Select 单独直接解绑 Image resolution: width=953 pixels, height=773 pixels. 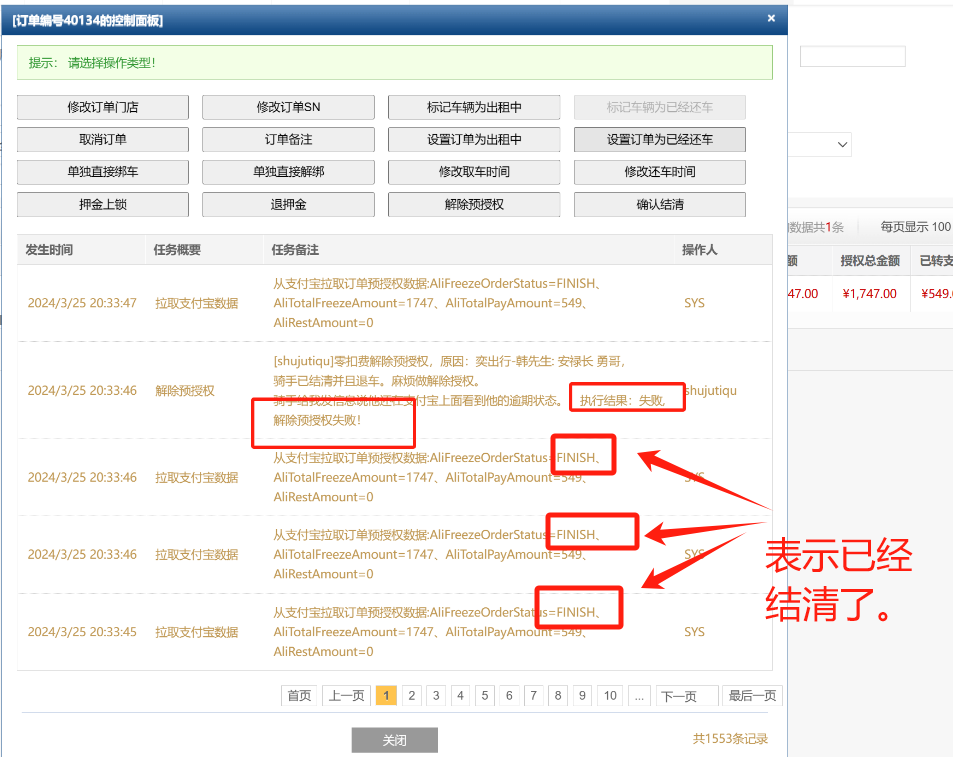pos(288,171)
